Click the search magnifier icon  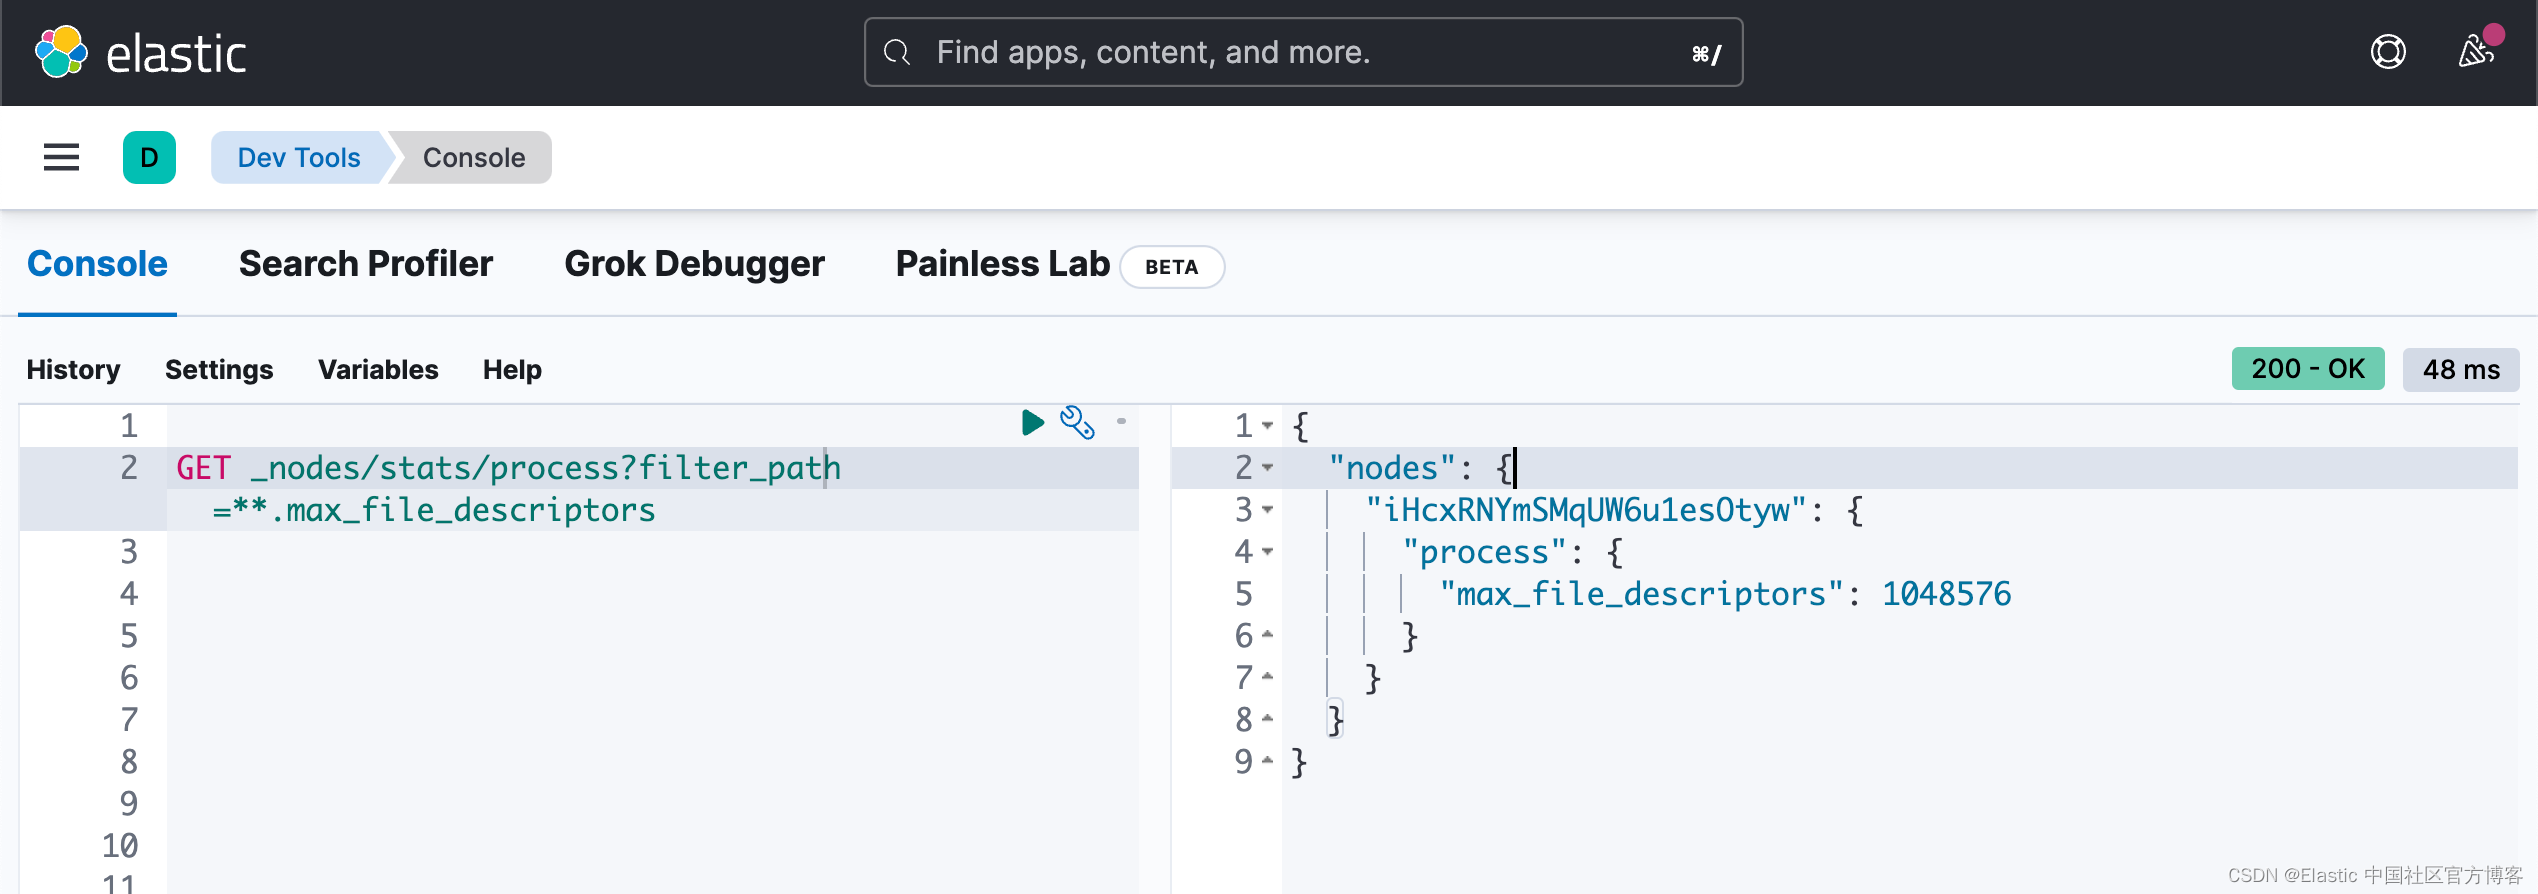[897, 52]
